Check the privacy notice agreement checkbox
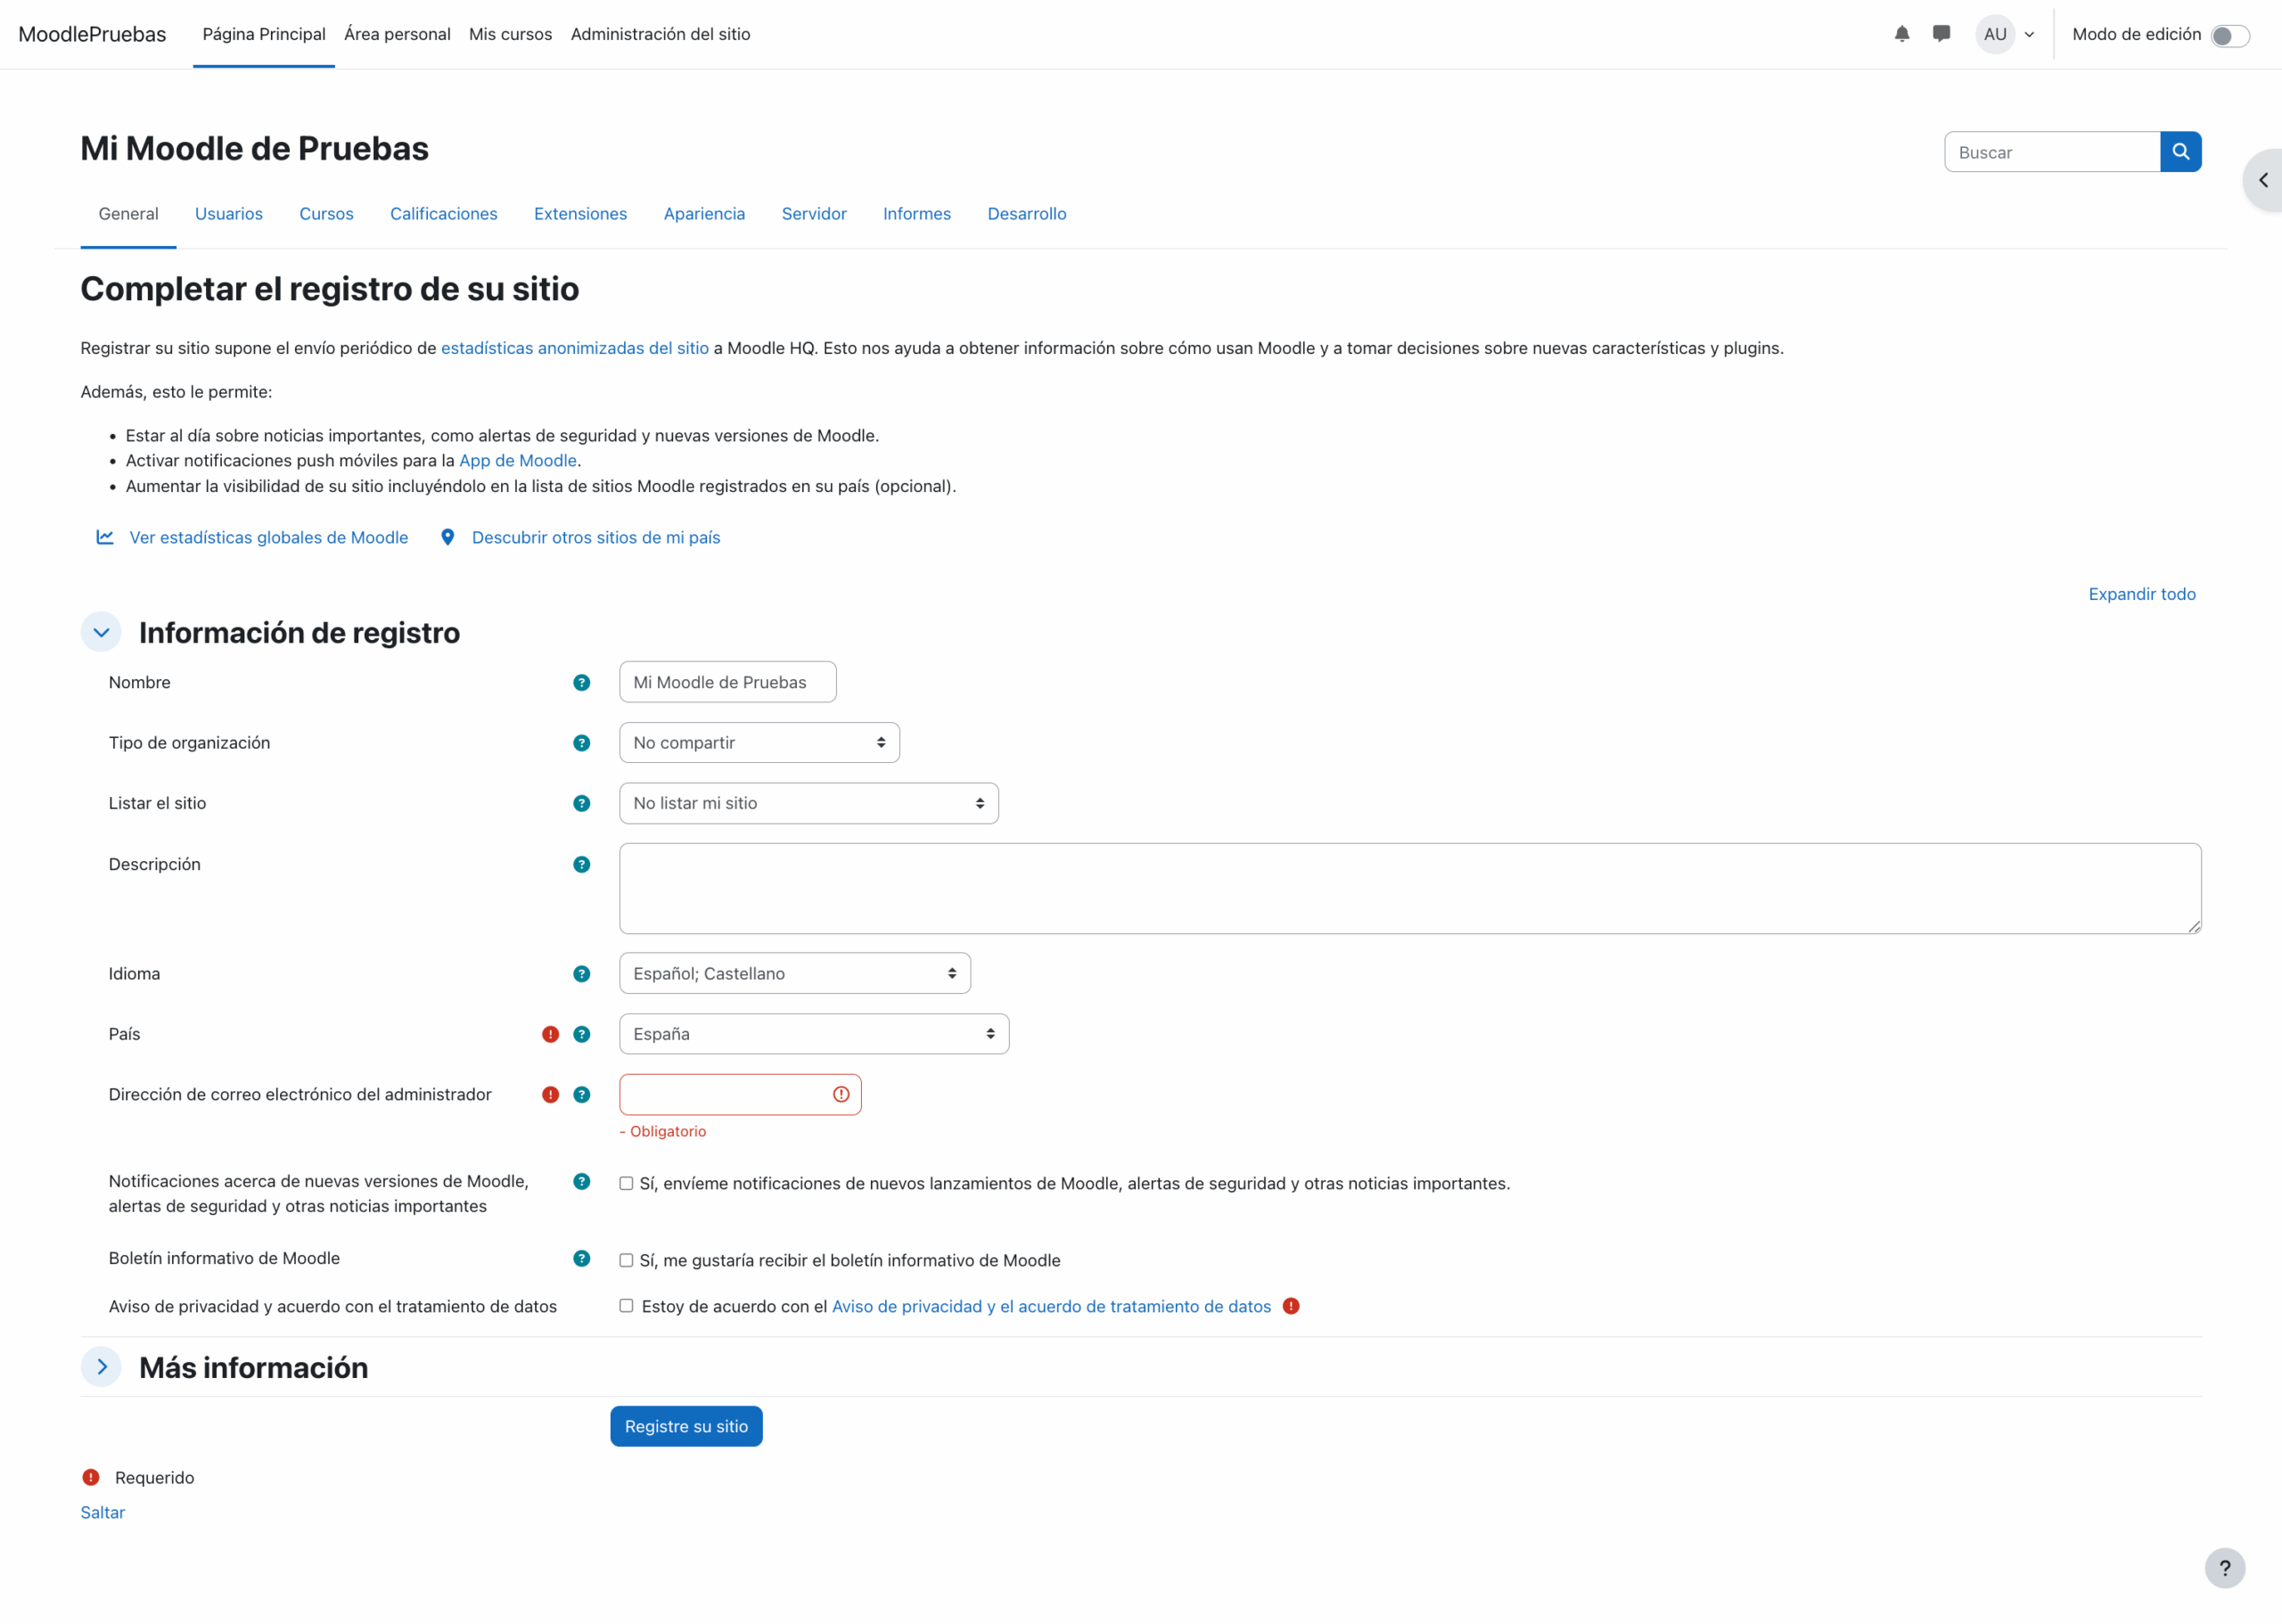Screen dimensions: 2282x1624 click(x=626, y=1306)
